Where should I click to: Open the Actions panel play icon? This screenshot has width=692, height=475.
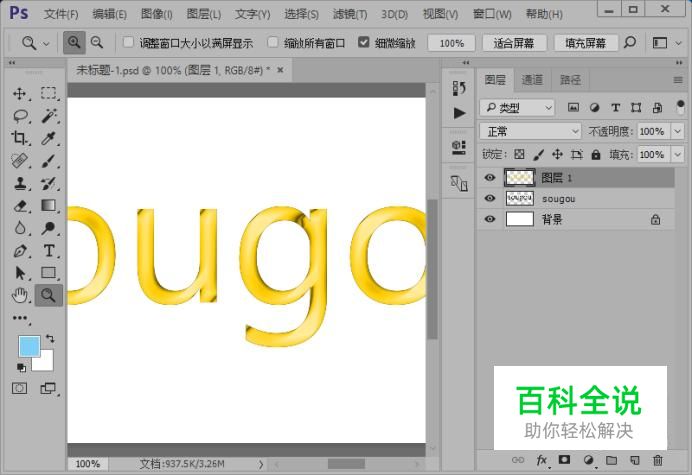click(x=459, y=113)
